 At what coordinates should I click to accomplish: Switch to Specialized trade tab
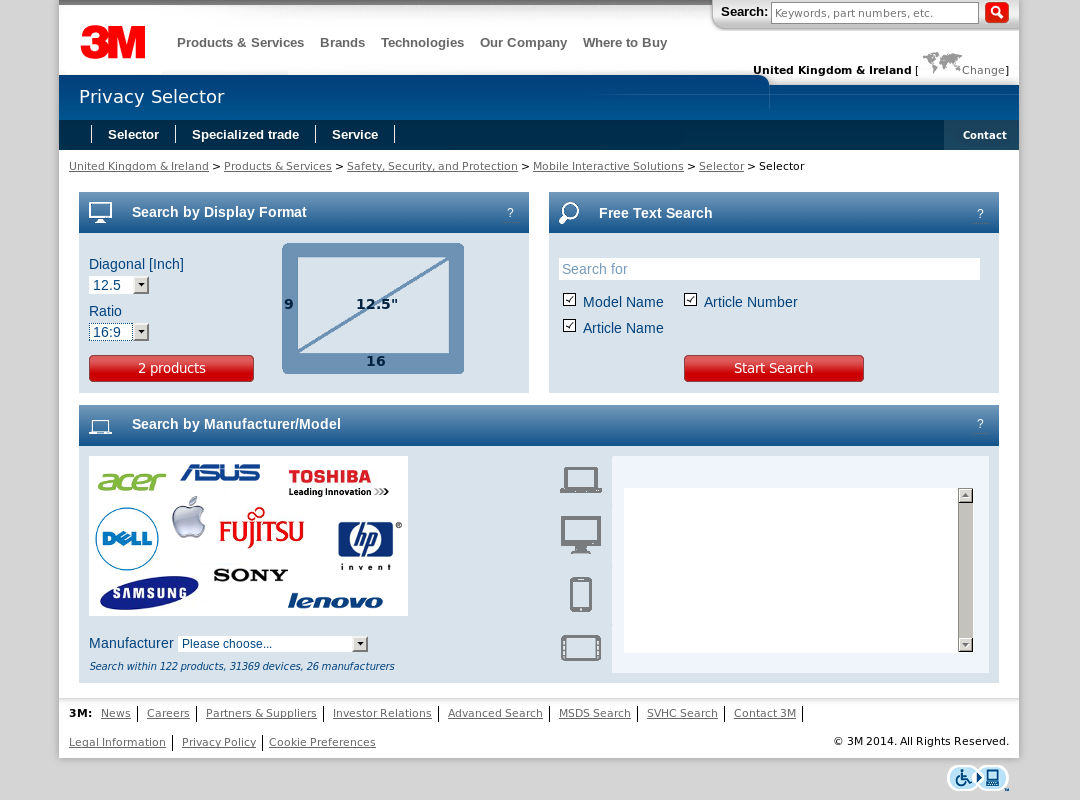245,134
